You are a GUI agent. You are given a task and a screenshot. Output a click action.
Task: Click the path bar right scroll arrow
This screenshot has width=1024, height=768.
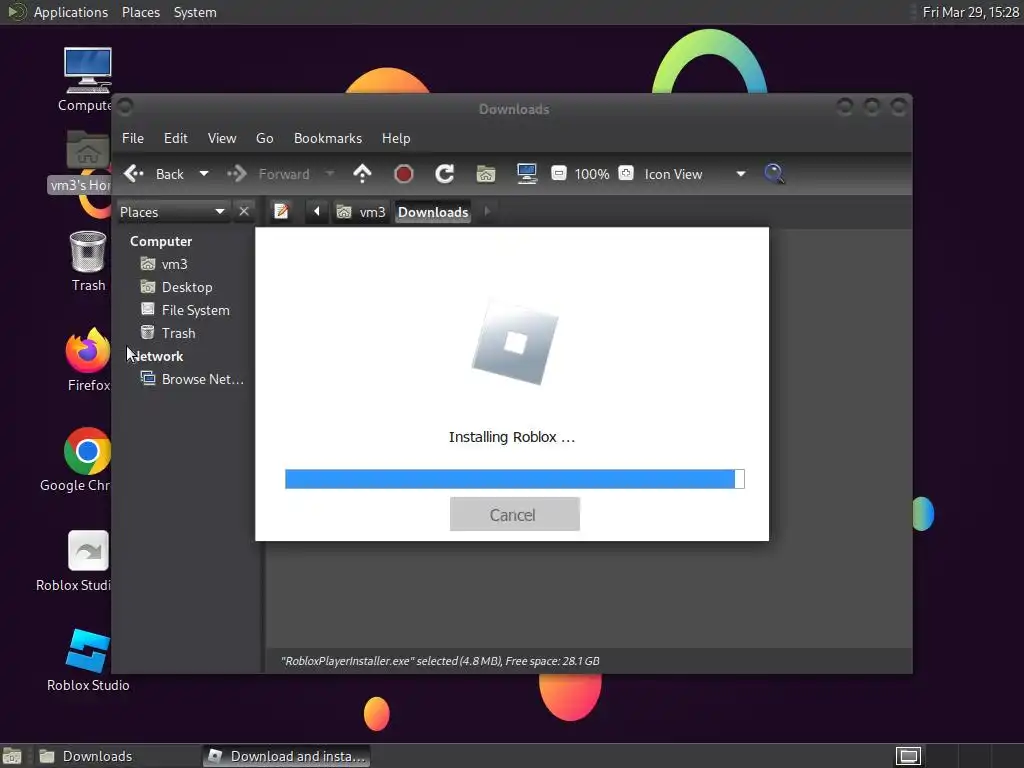487,212
